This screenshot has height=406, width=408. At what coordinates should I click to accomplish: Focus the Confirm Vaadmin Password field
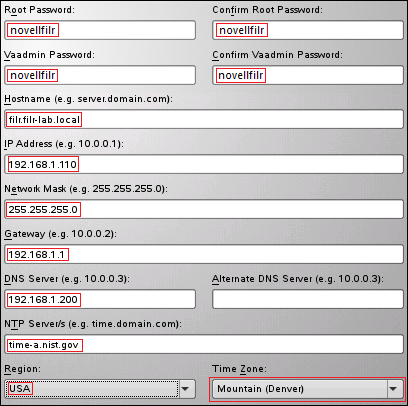308,75
